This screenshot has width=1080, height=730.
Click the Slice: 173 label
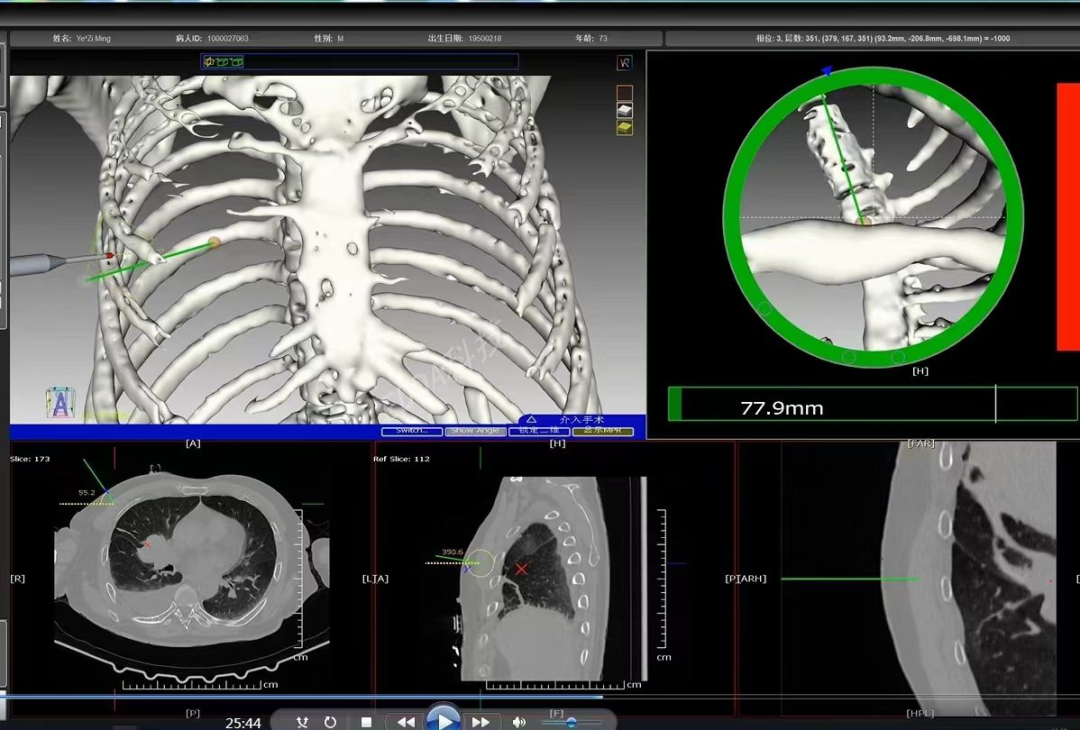click(x=30, y=459)
